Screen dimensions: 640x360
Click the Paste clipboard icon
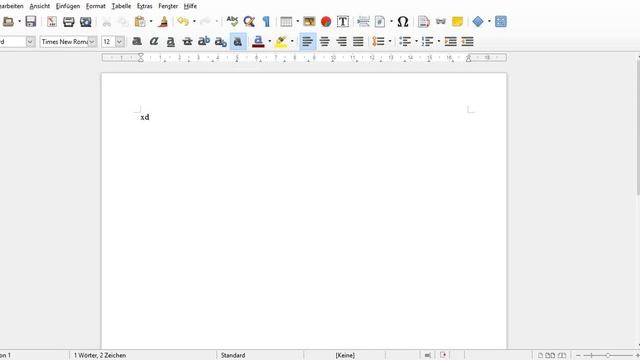point(140,22)
